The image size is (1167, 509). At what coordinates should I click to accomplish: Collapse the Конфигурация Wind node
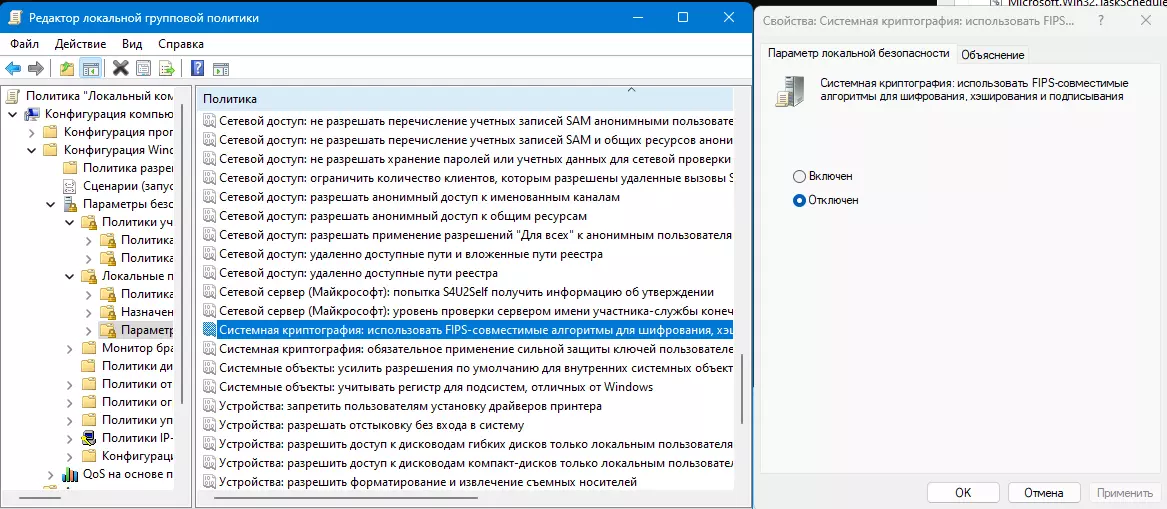32,150
